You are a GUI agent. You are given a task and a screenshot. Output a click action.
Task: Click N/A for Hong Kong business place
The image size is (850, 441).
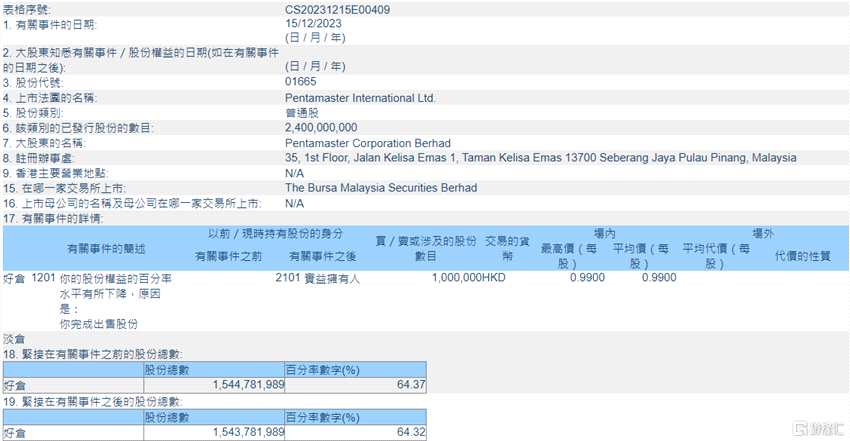(x=294, y=173)
